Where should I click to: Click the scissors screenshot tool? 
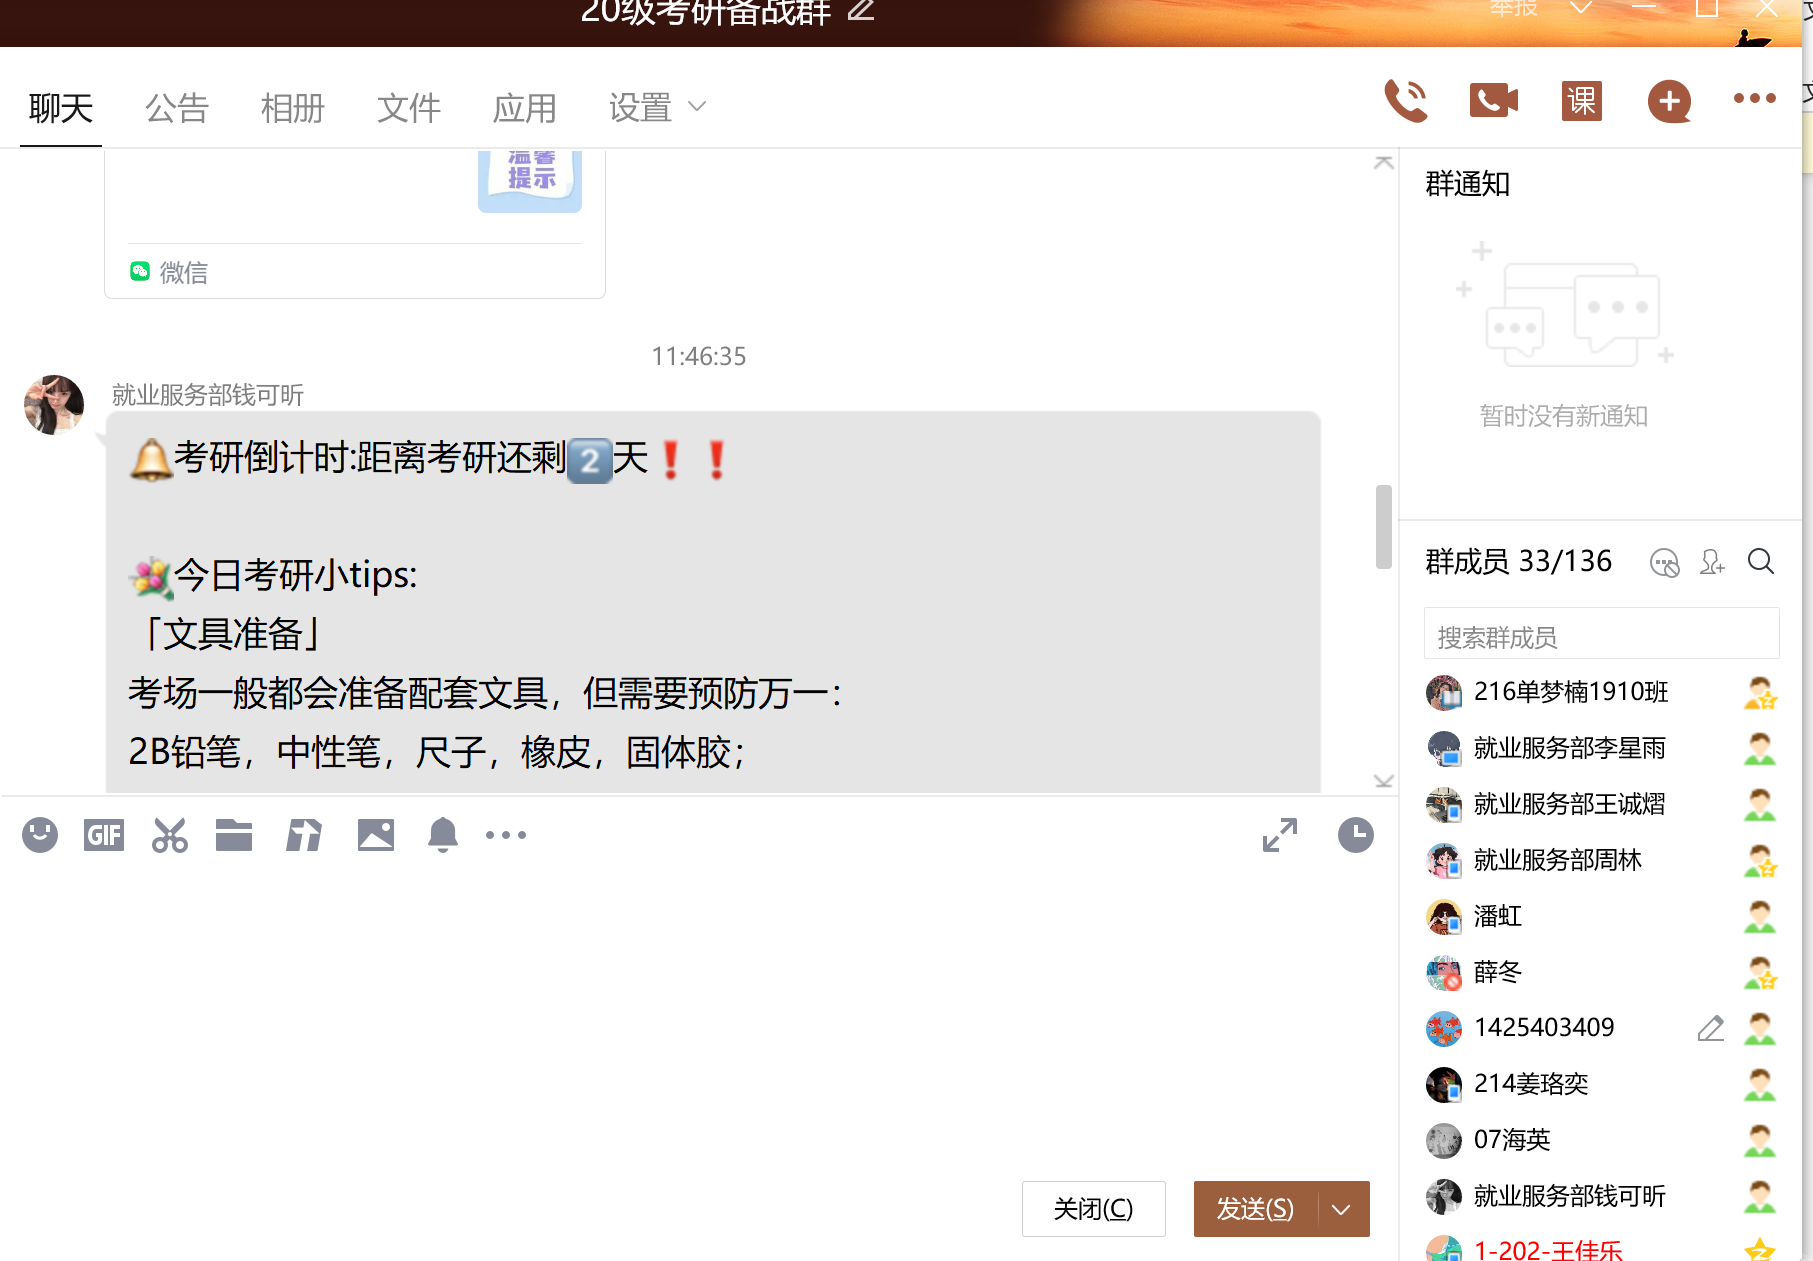tap(169, 835)
